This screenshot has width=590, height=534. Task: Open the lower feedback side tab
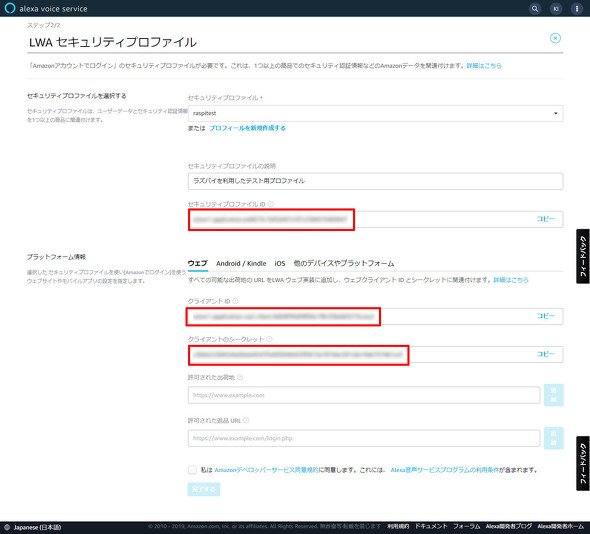[583, 463]
